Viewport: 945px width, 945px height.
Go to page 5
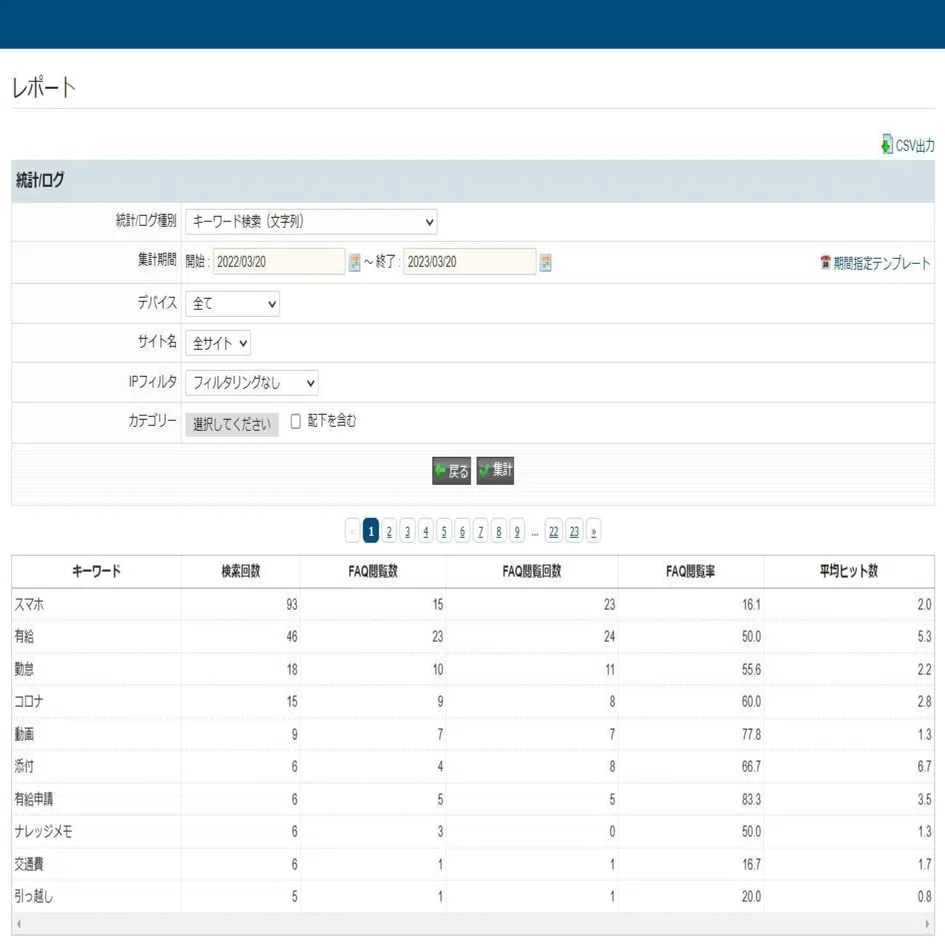[444, 531]
